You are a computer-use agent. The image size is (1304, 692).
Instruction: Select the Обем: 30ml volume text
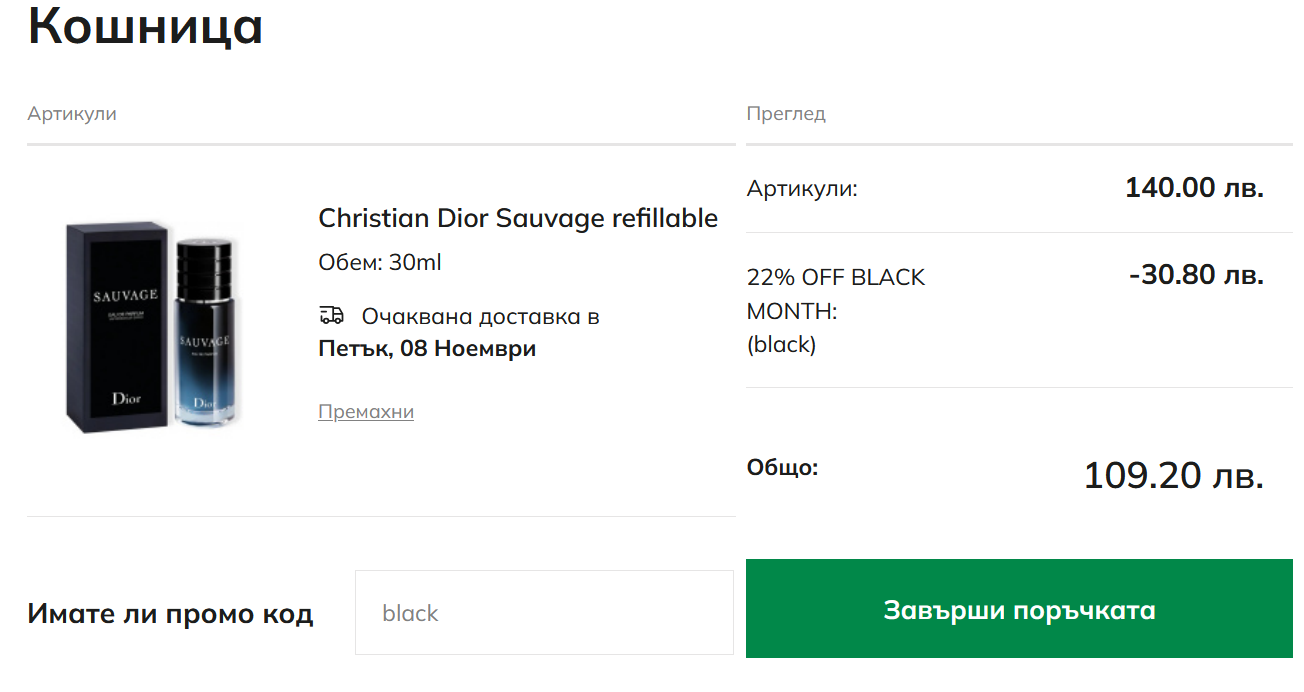click(x=380, y=263)
